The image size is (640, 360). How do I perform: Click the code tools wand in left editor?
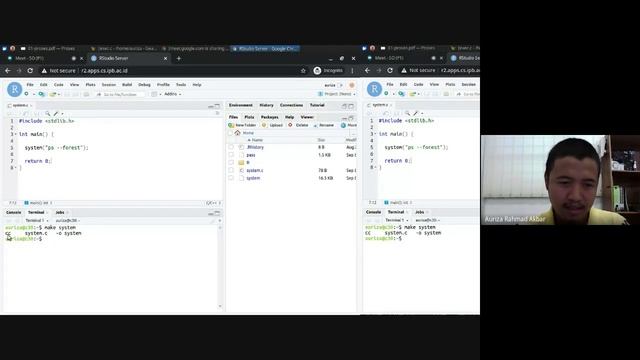click(56, 113)
